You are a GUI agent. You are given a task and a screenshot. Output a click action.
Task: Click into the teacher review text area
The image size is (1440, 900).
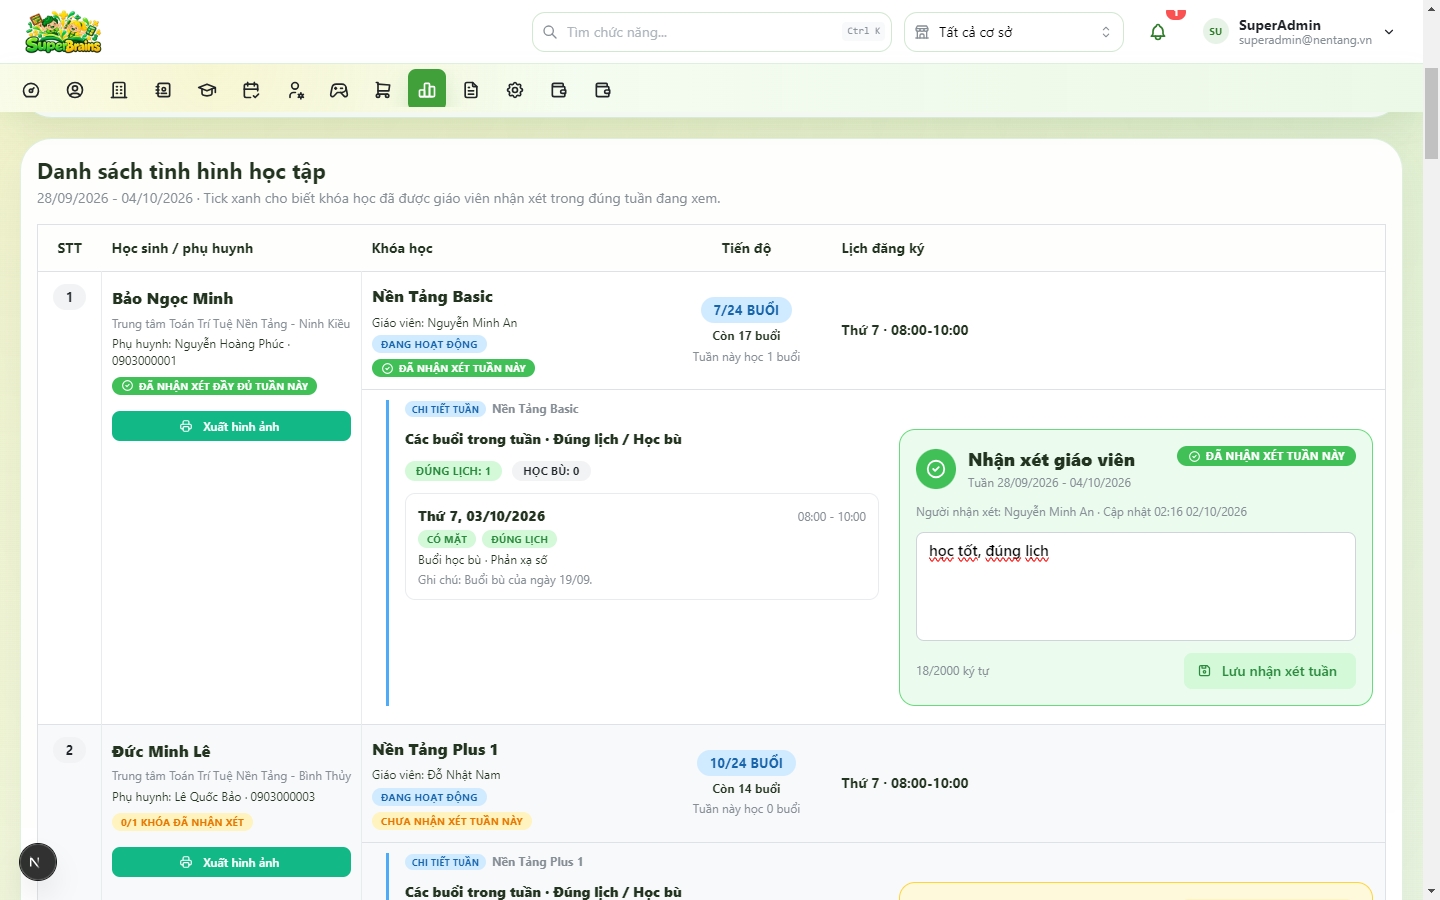tap(1136, 586)
